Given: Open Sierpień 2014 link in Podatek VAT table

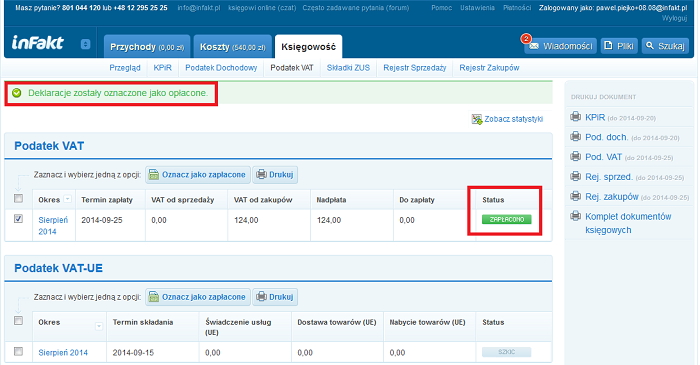Looking at the screenshot, I should point(53,226).
